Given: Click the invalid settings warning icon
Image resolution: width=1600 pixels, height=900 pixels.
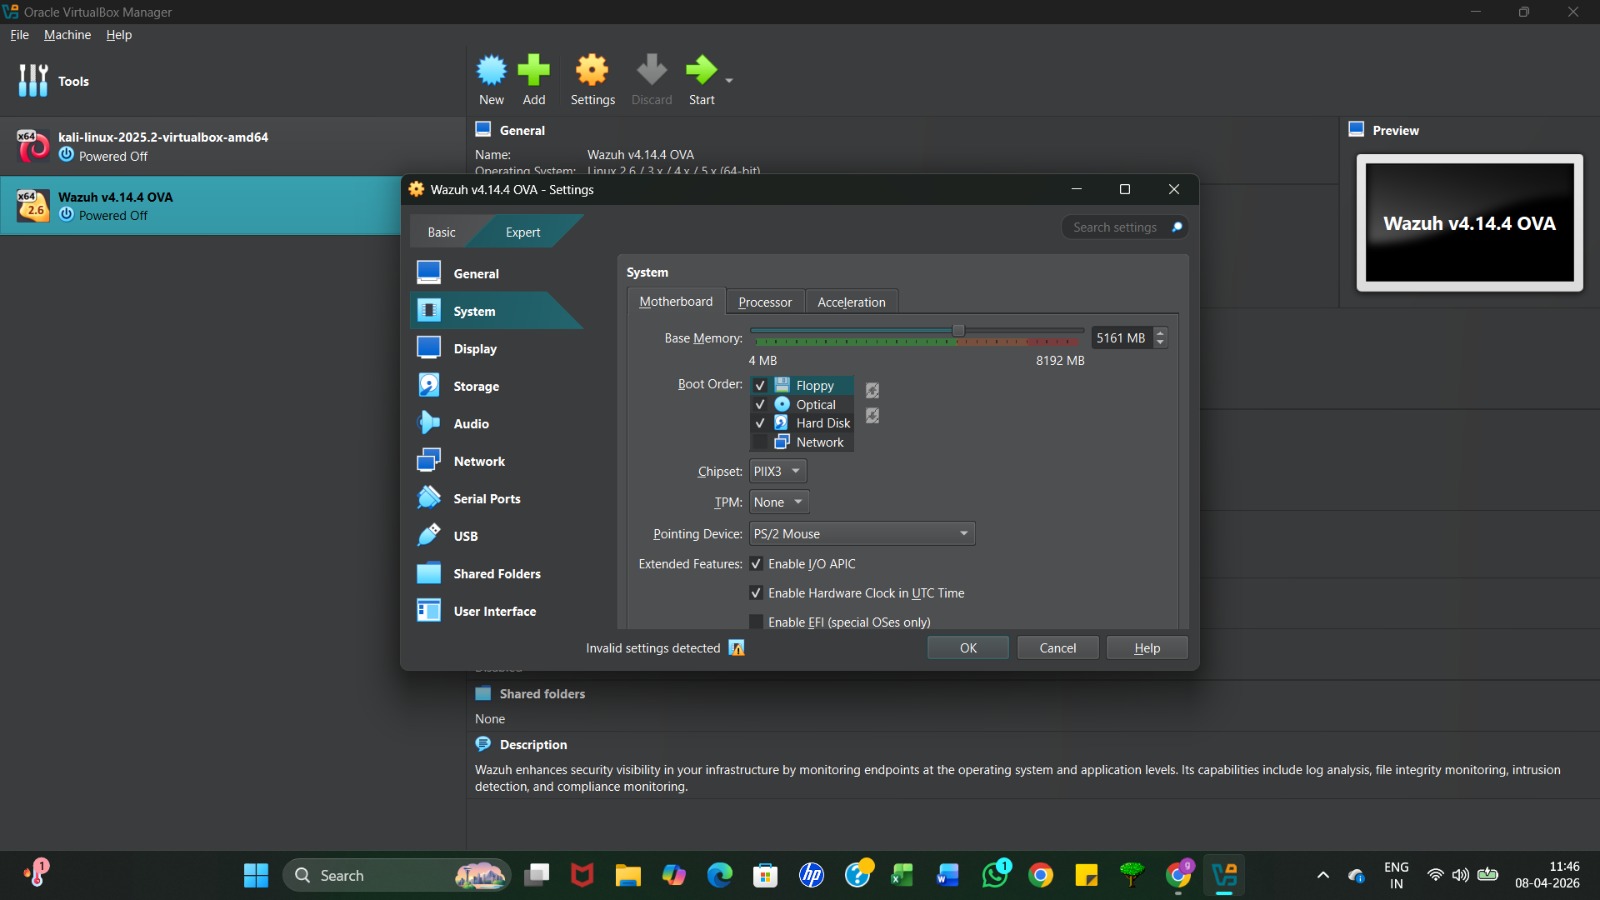Looking at the screenshot, I should 737,648.
